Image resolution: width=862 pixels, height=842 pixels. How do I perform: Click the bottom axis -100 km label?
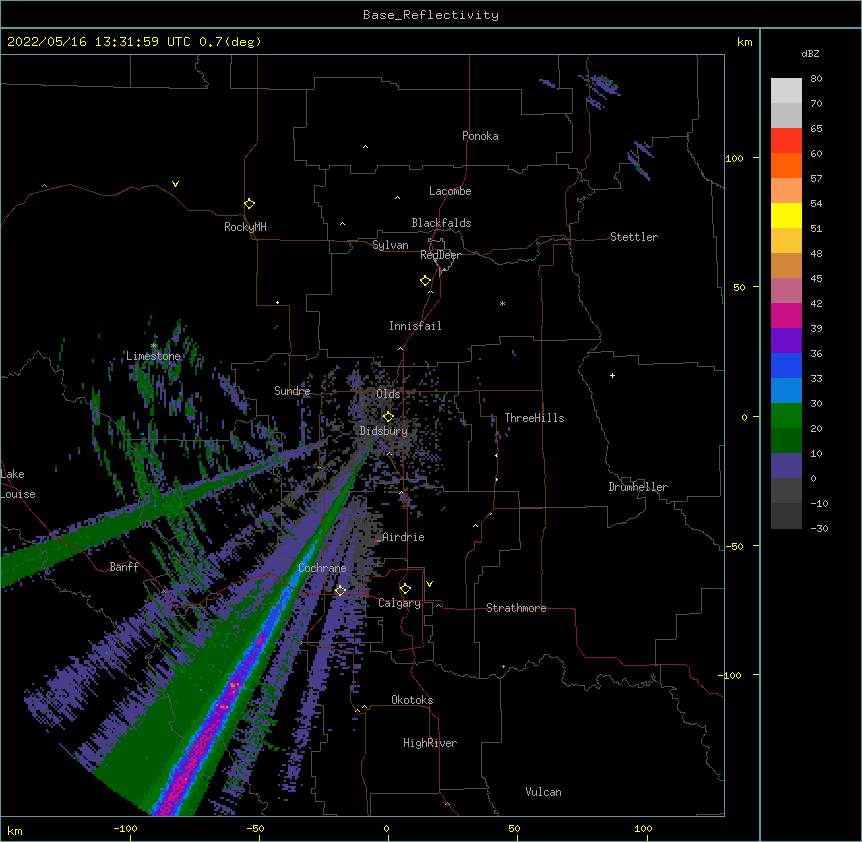[125, 828]
